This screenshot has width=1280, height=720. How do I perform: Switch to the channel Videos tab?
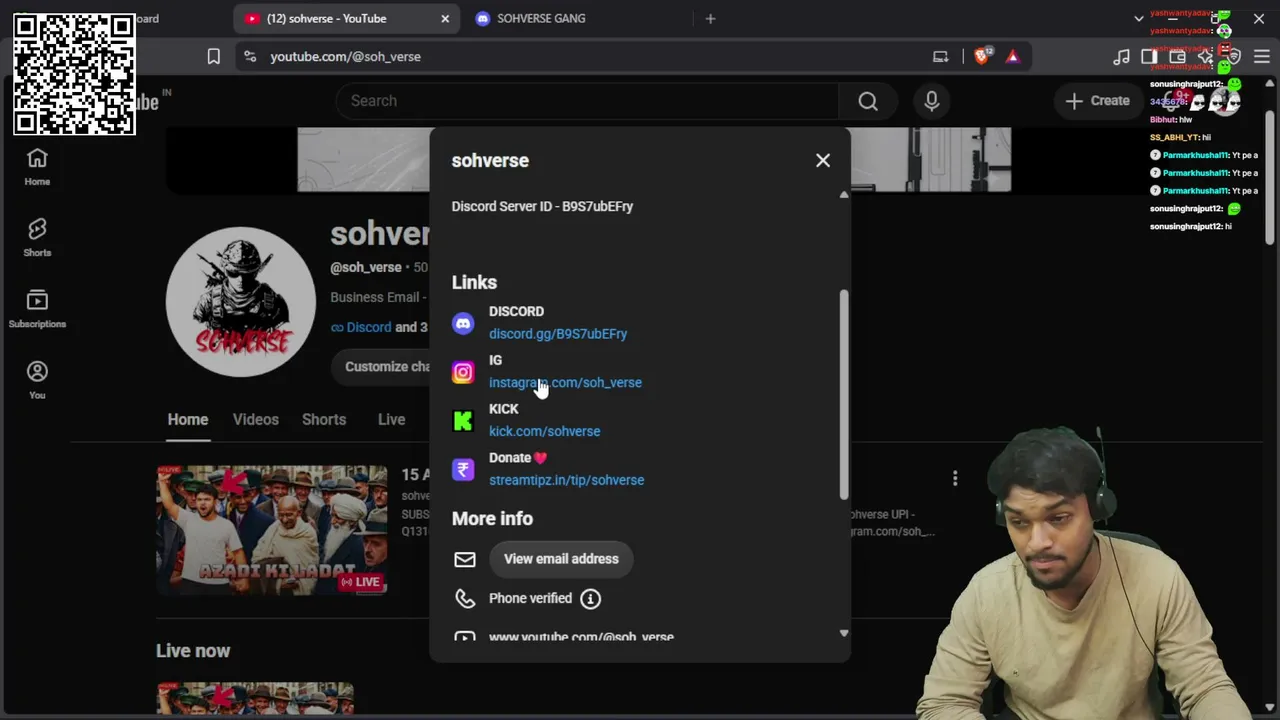tap(256, 420)
